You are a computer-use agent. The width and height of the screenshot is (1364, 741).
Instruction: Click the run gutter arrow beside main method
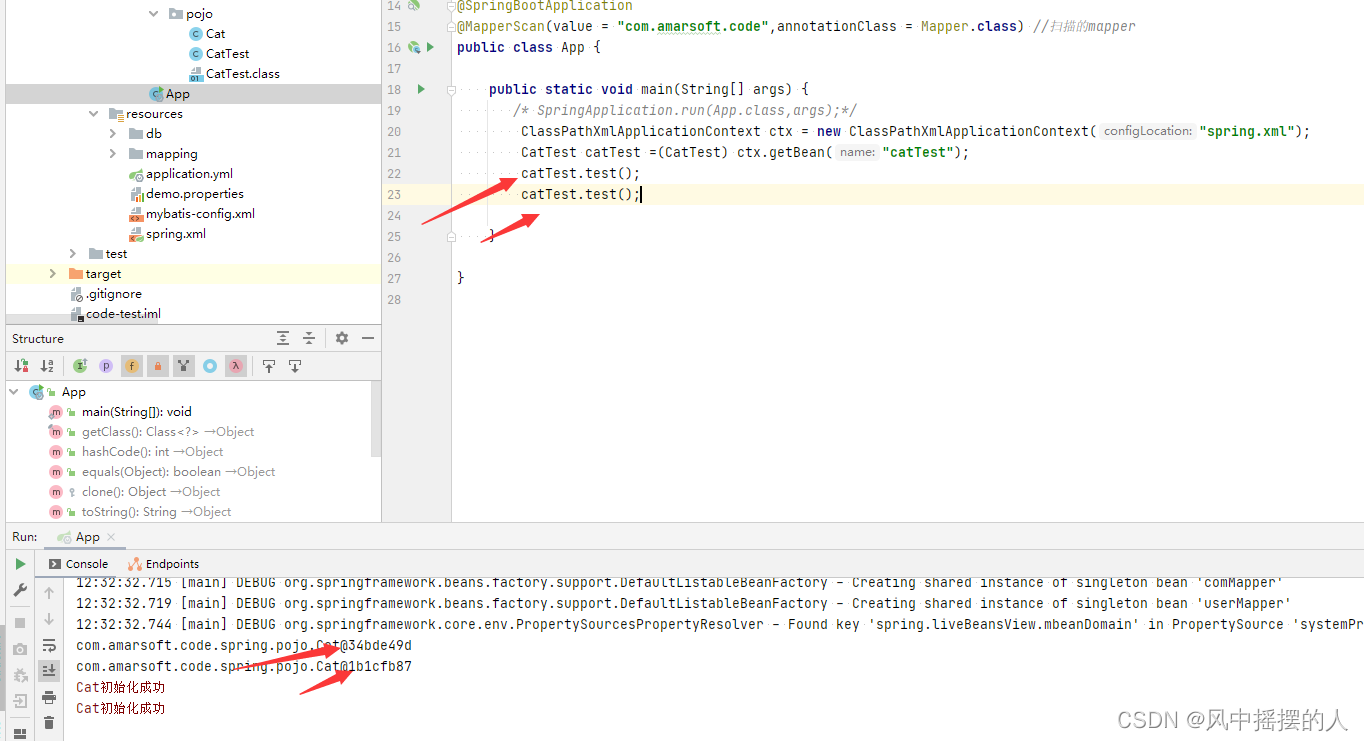tap(421, 89)
